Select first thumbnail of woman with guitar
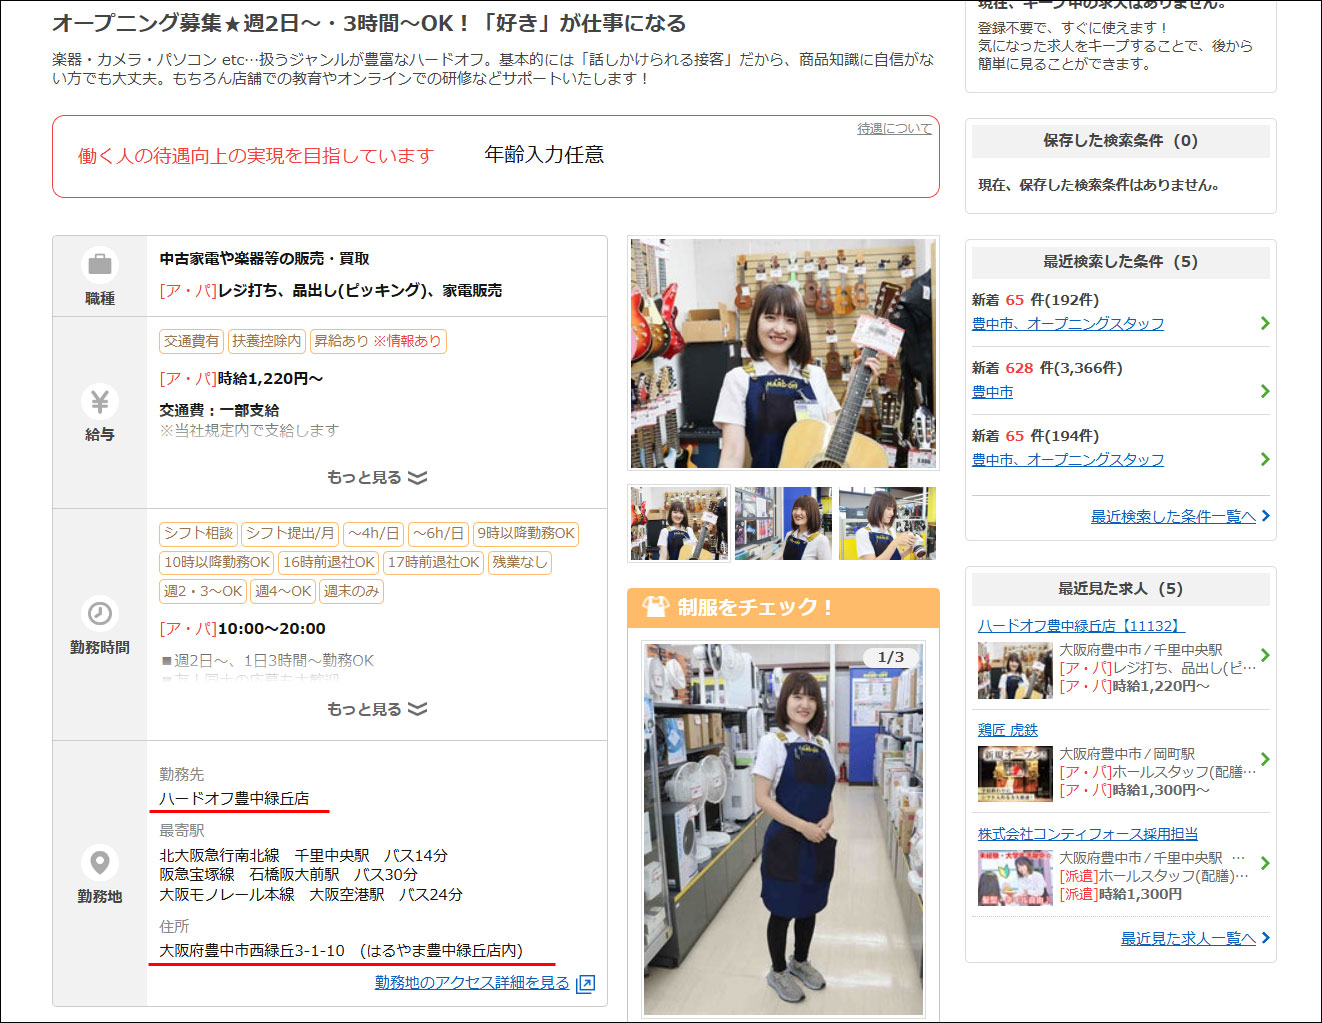 pos(679,523)
